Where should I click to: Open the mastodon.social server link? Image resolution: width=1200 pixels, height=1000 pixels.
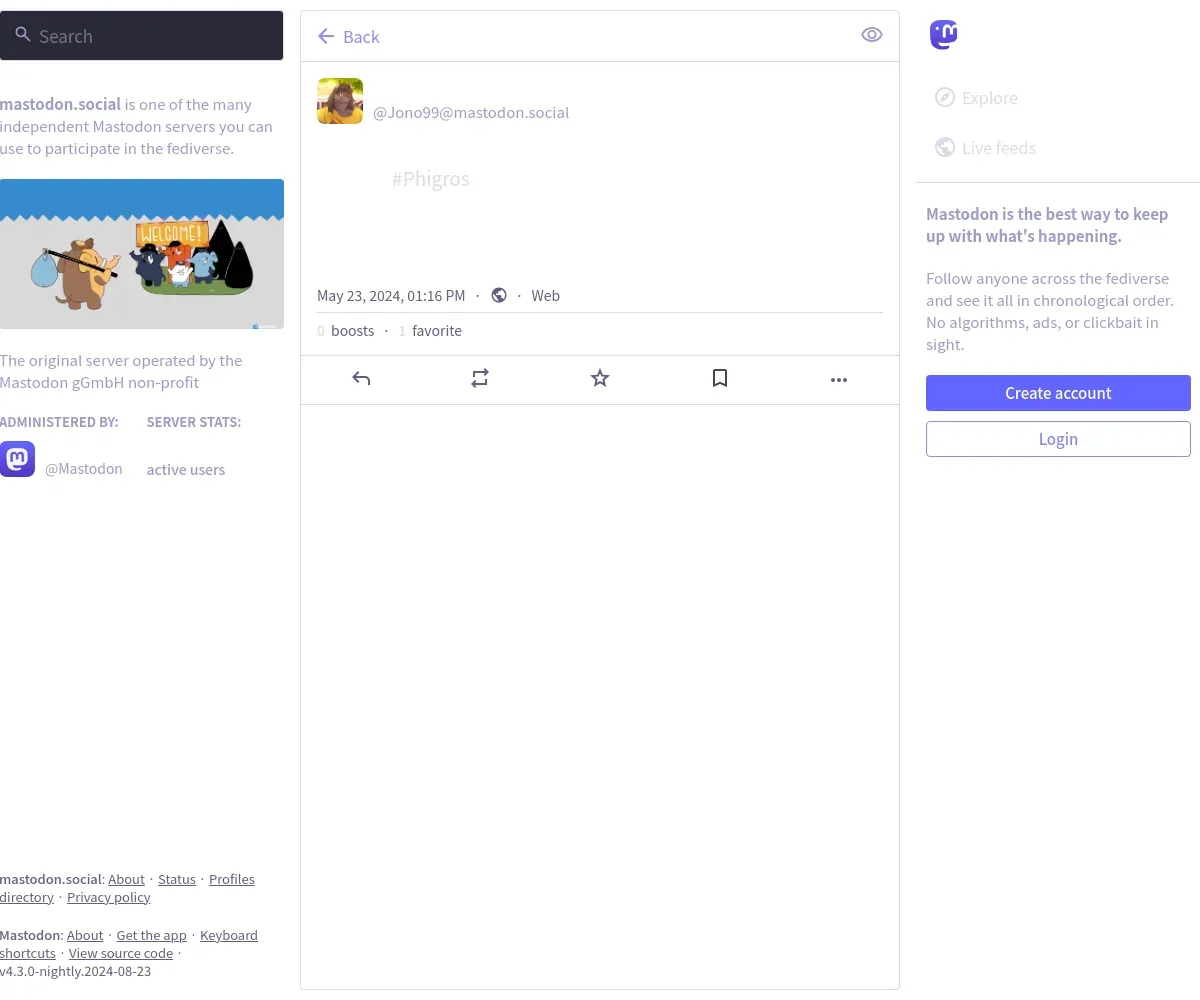click(60, 104)
